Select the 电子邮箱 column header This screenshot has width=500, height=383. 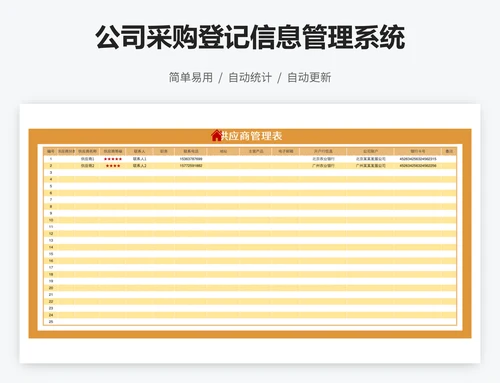tap(286, 151)
